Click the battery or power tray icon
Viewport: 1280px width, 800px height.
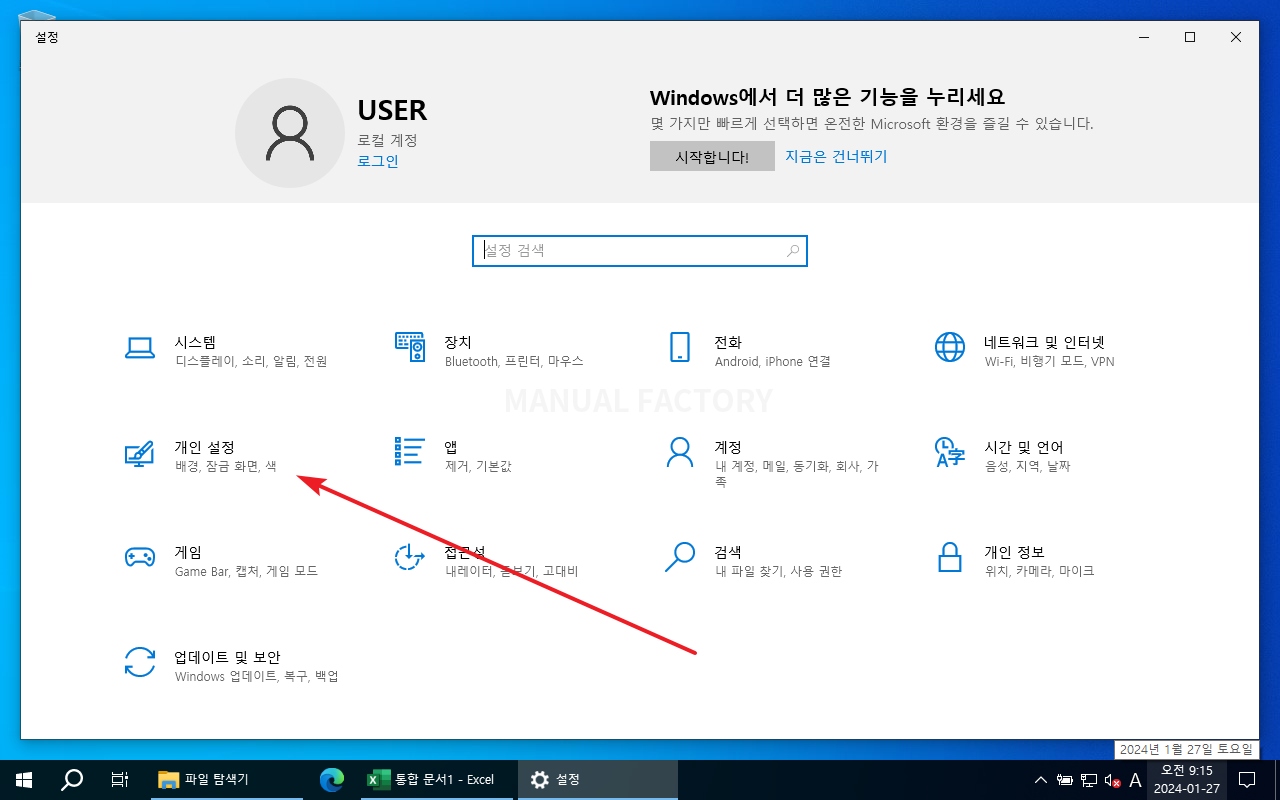pos(1065,780)
